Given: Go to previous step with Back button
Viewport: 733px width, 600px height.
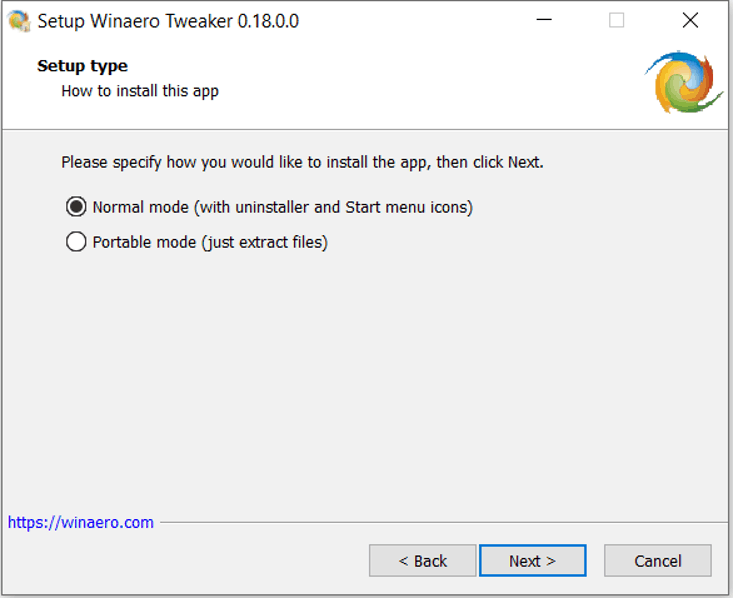Looking at the screenshot, I should pyautogui.click(x=423, y=561).
